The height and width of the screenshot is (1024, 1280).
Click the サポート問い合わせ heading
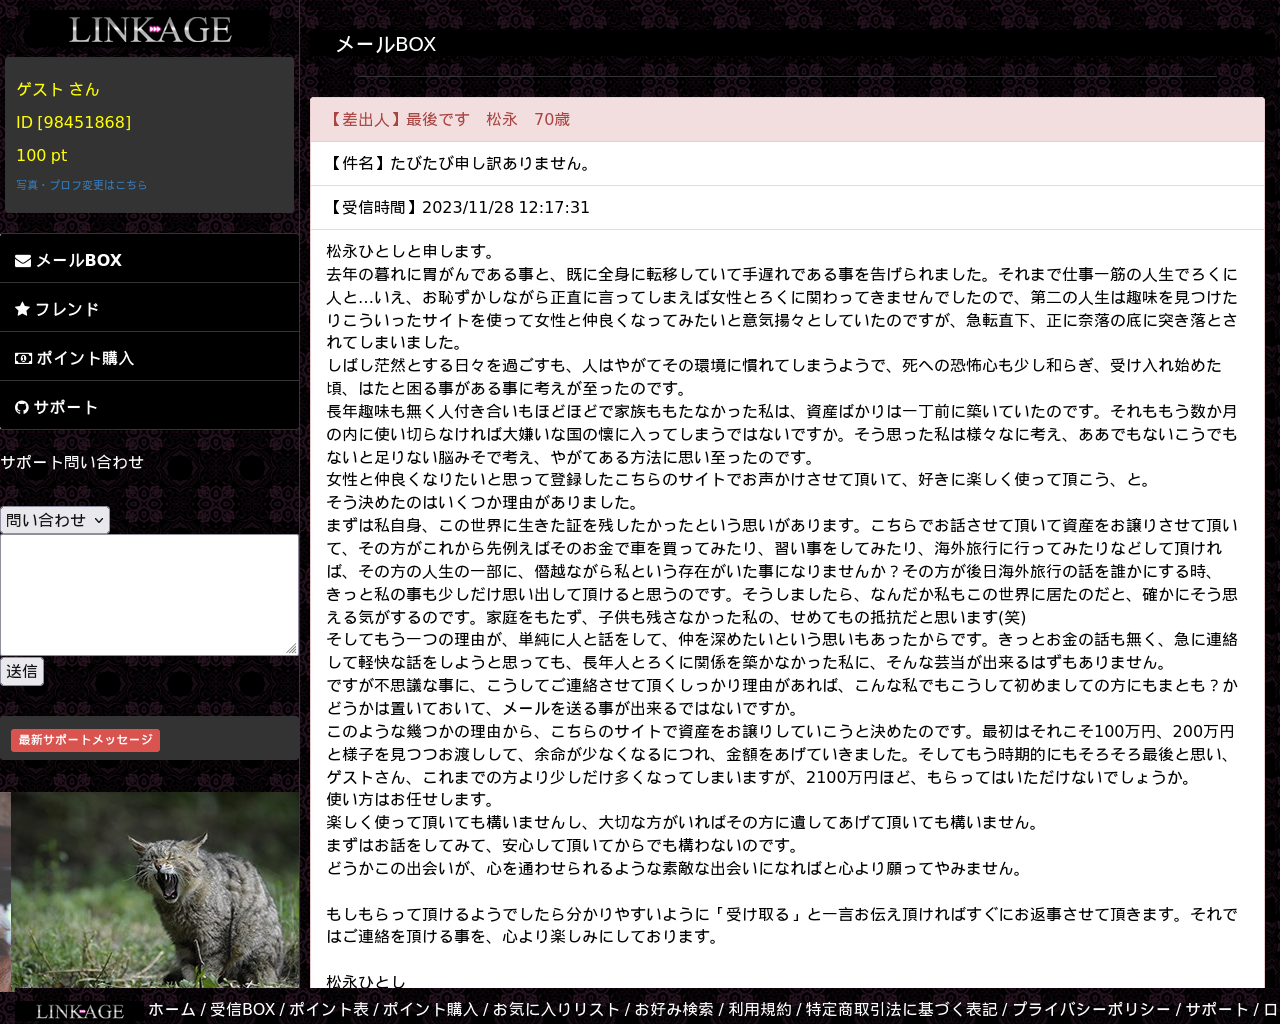click(72, 462)
